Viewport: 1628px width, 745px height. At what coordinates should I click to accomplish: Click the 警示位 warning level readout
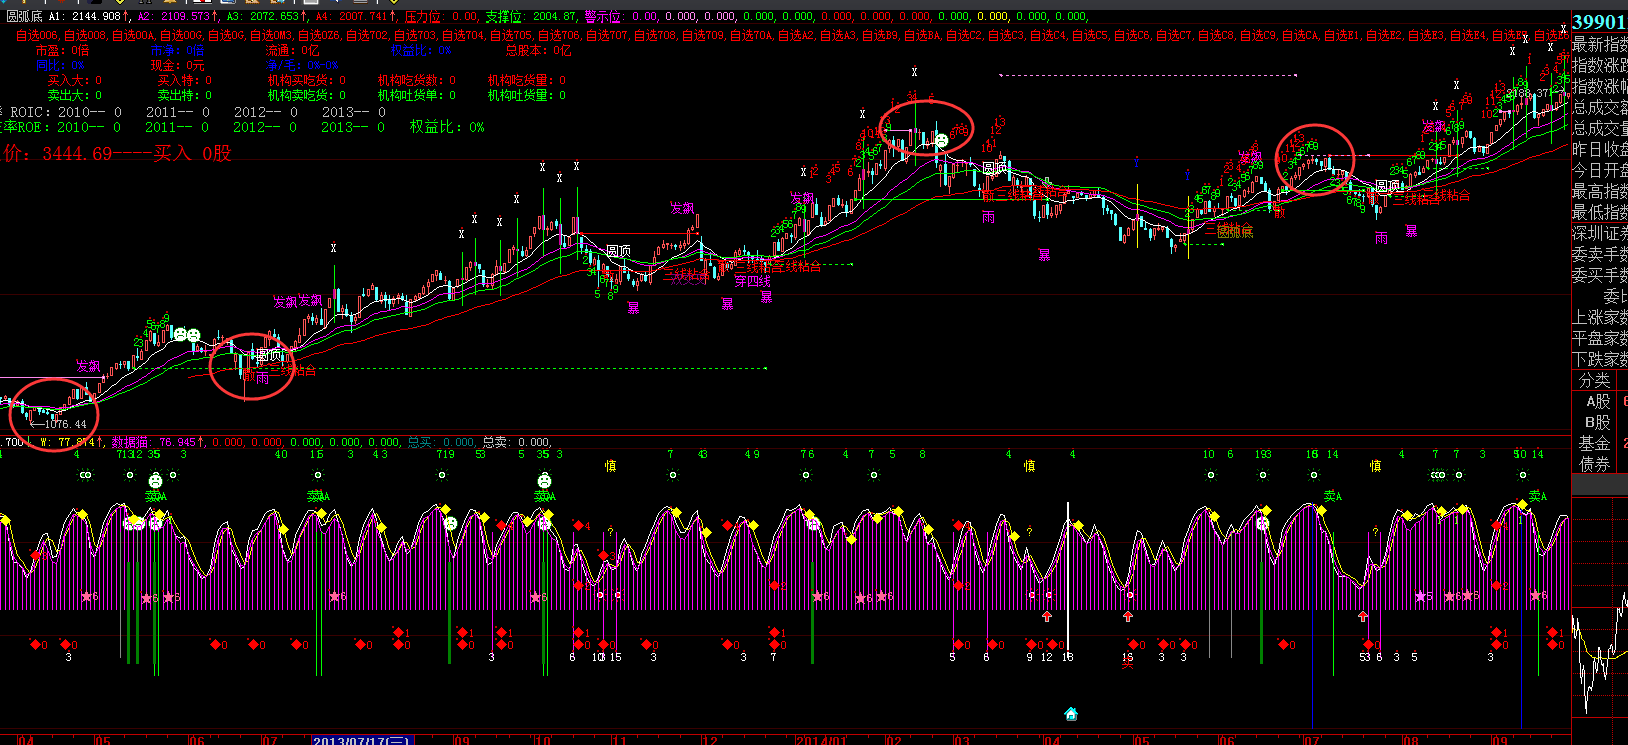[621, 16]
